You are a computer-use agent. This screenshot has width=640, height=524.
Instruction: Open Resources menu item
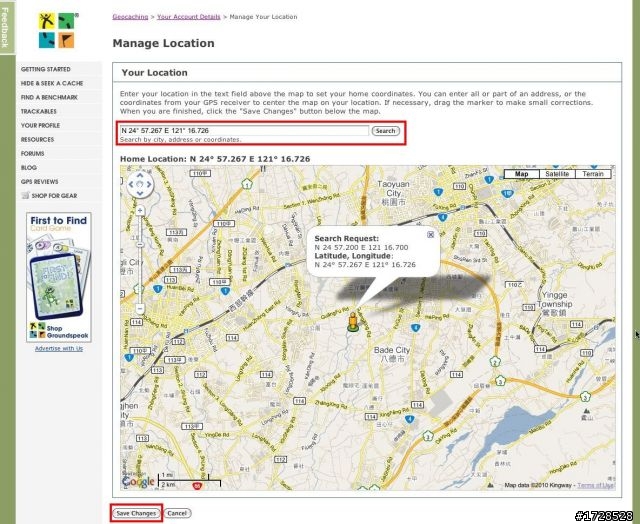pos(37,139)
